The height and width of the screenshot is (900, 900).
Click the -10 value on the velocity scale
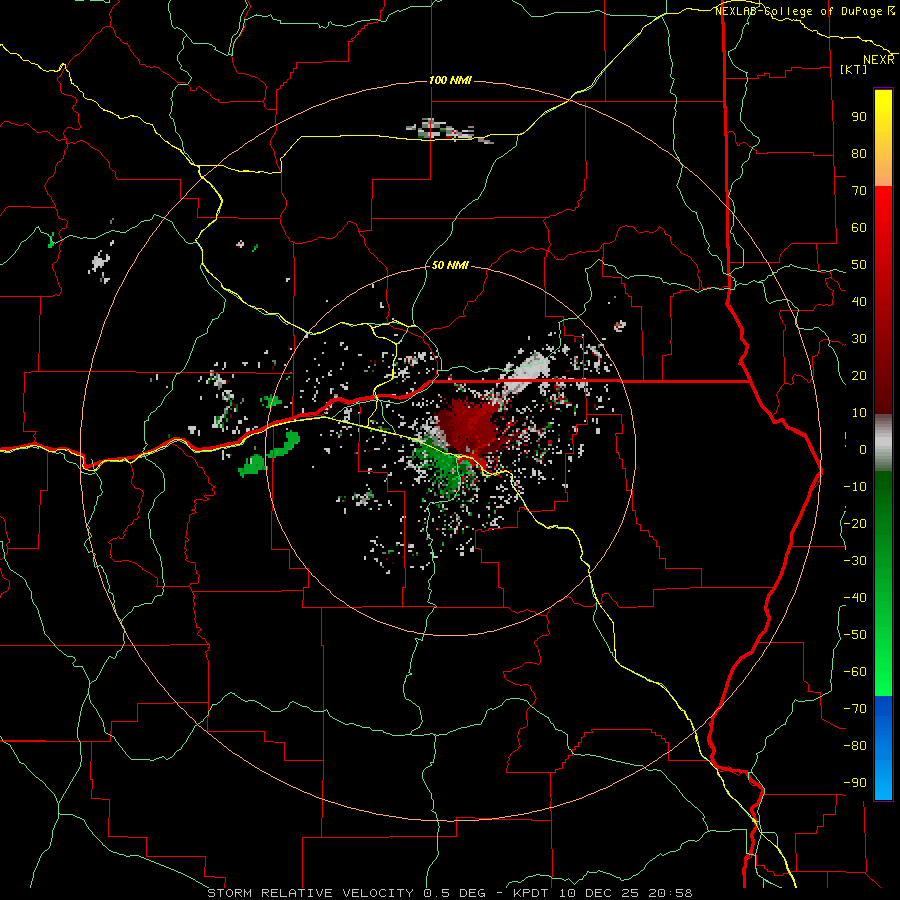(x=855, y=487)
